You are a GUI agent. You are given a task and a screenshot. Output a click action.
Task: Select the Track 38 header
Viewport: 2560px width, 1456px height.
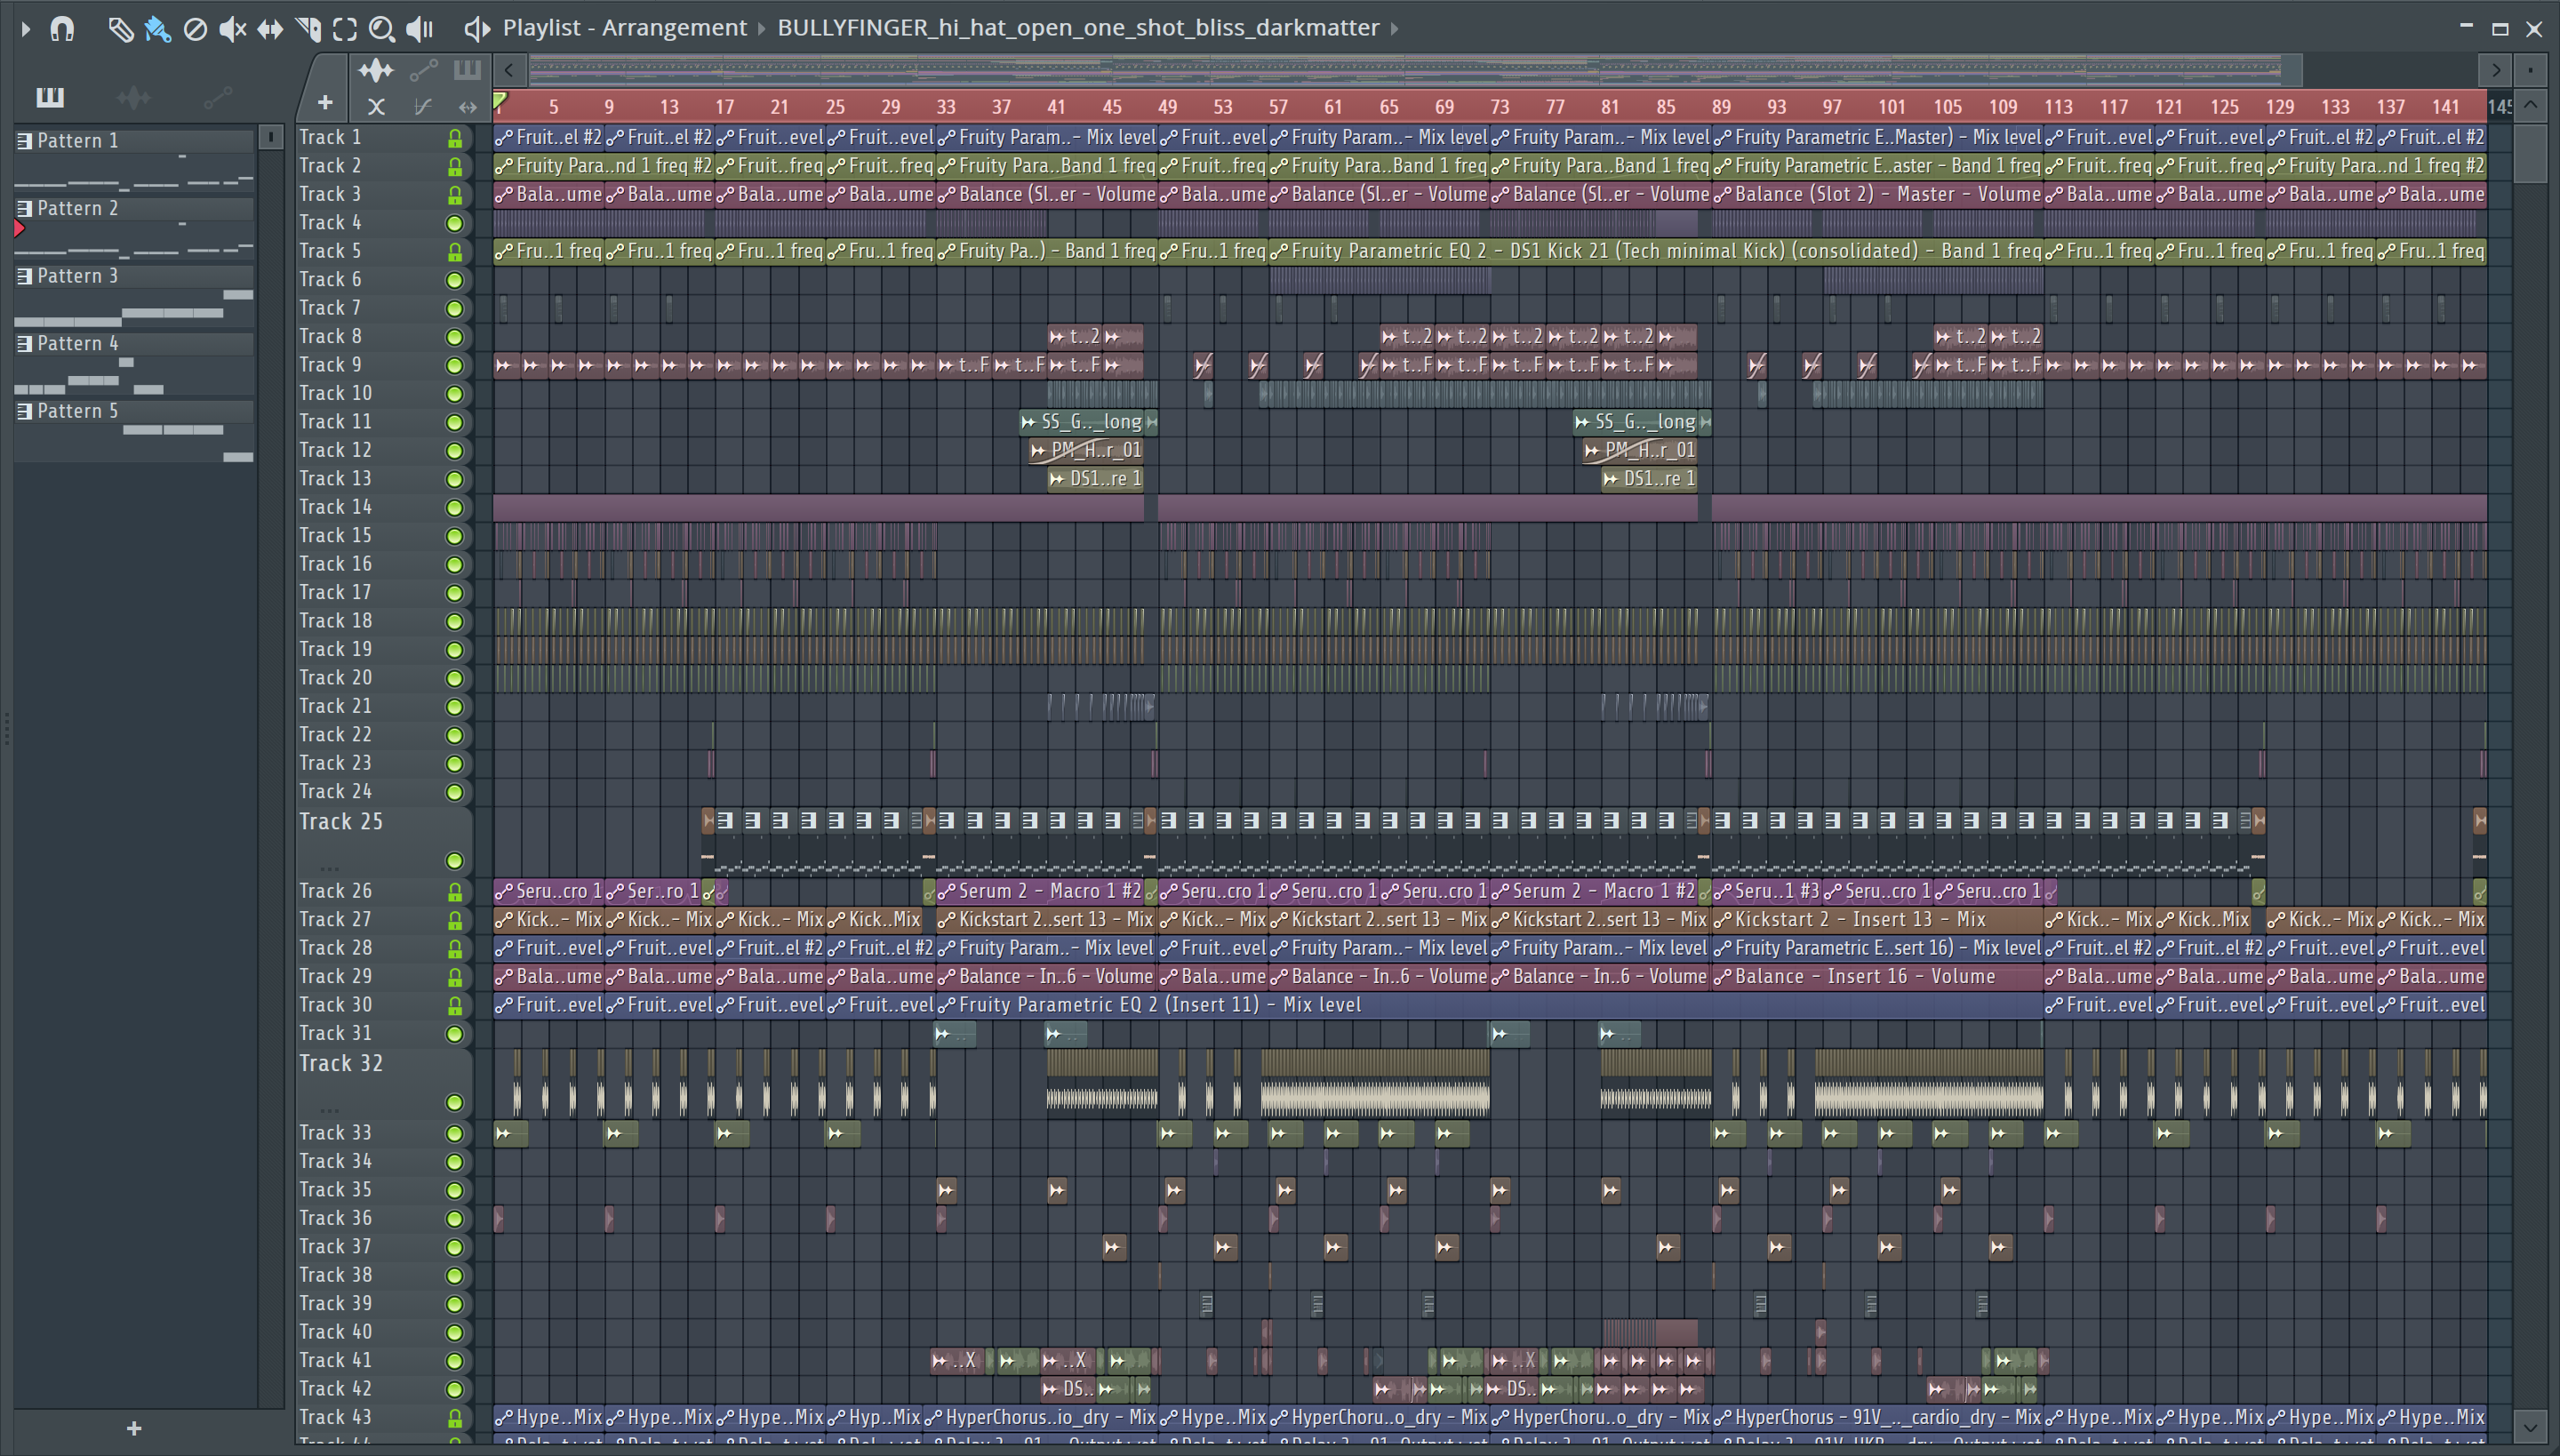[x=385, y=1275]
